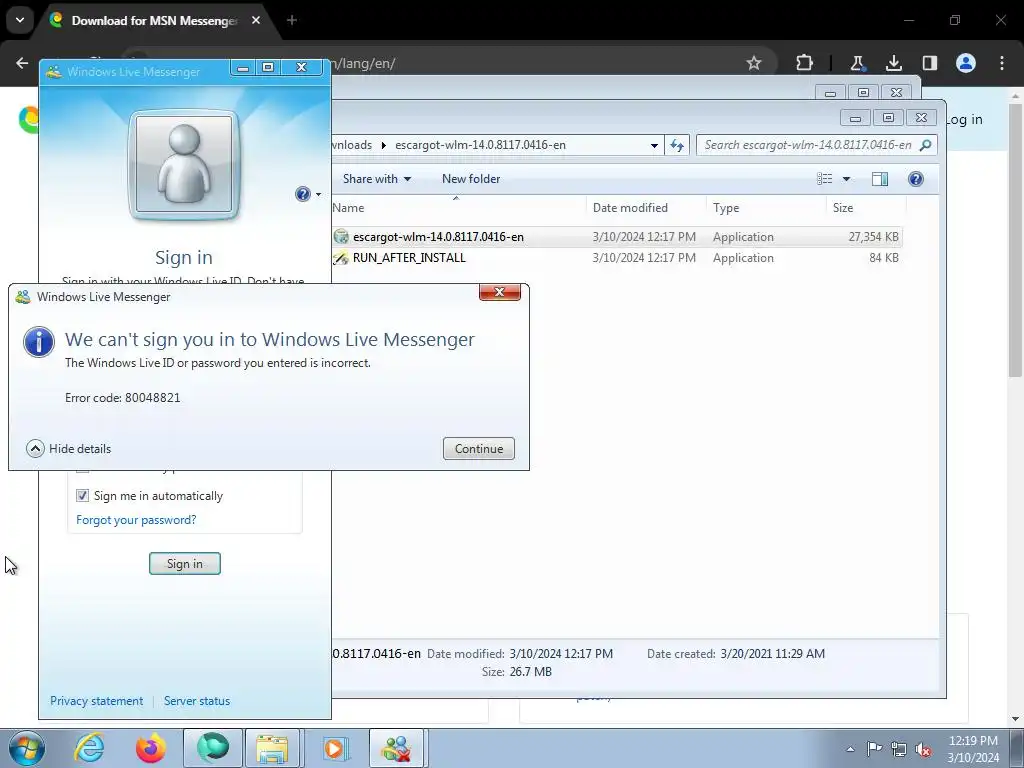Show hidden system tray icons arrow
The width and height of the screenshot is (1024, 768).
pyautogui.click(x=850, y=749)
